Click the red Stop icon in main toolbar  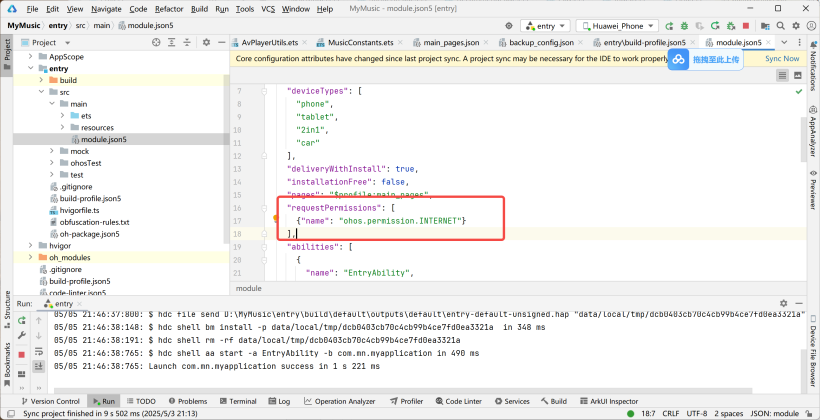click(746, 26)
